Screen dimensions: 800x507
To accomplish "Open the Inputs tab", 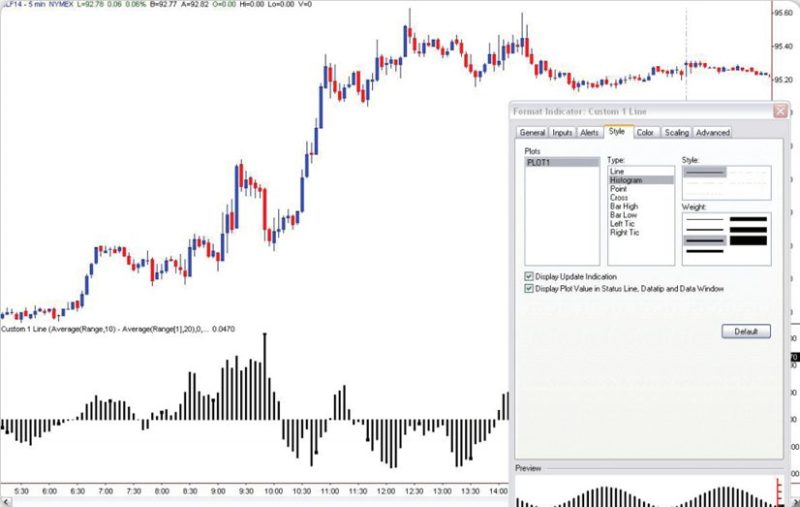I will pyautogui.click(x=562, y=133).
